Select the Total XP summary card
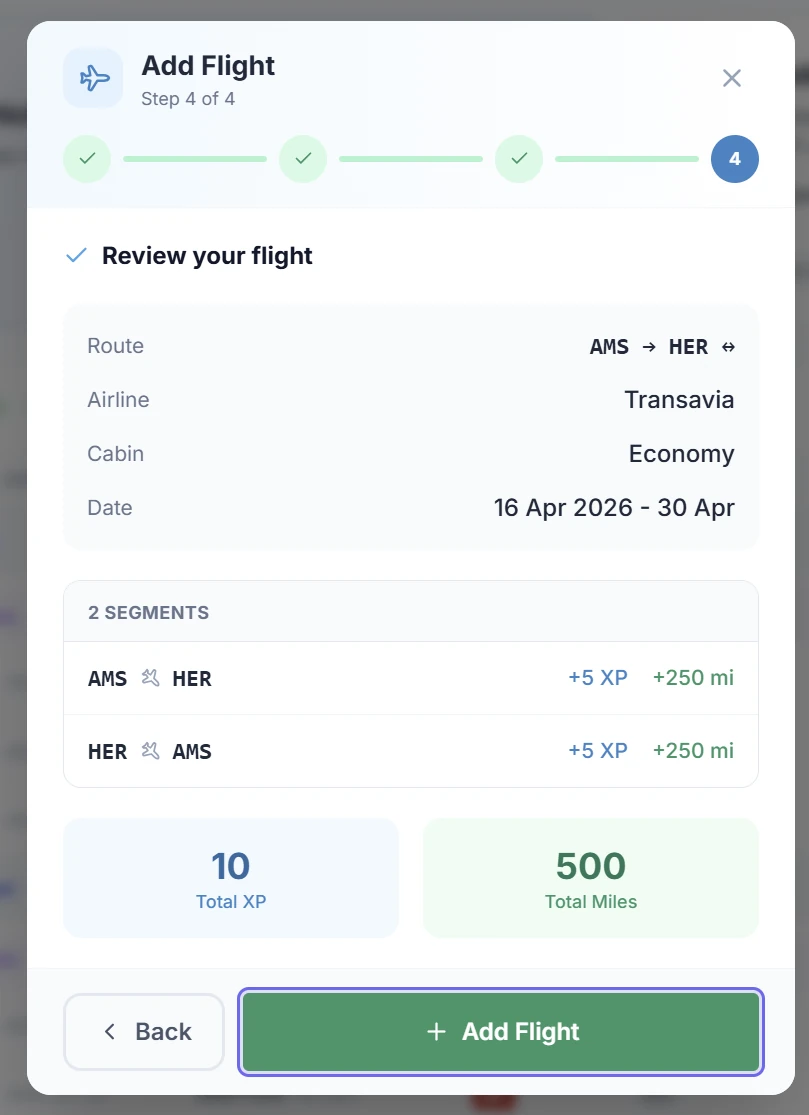809x1115 pixels. pyautogui.click(x=231, y=878)
